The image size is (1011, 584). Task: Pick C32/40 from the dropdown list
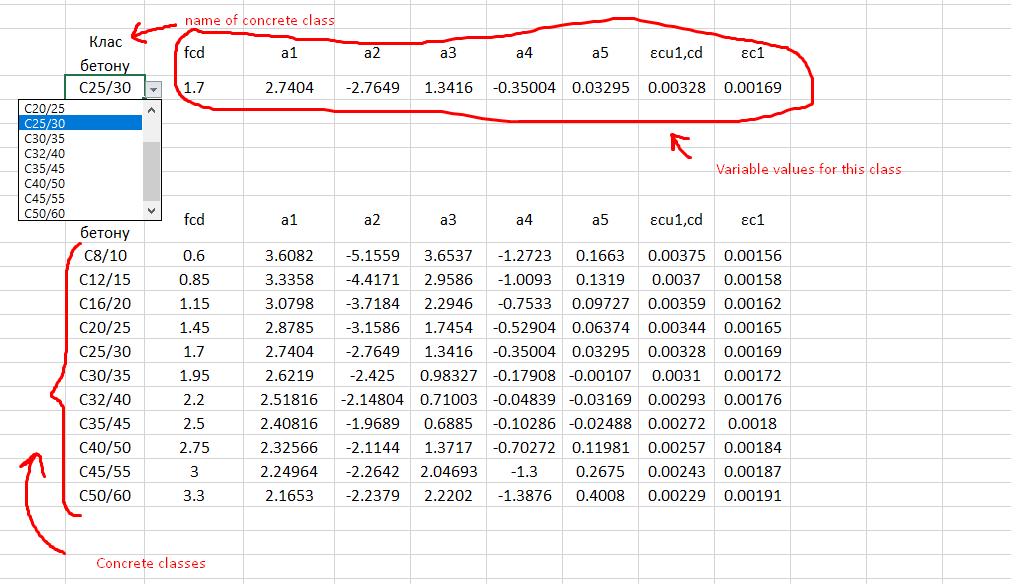click(80, 153)
